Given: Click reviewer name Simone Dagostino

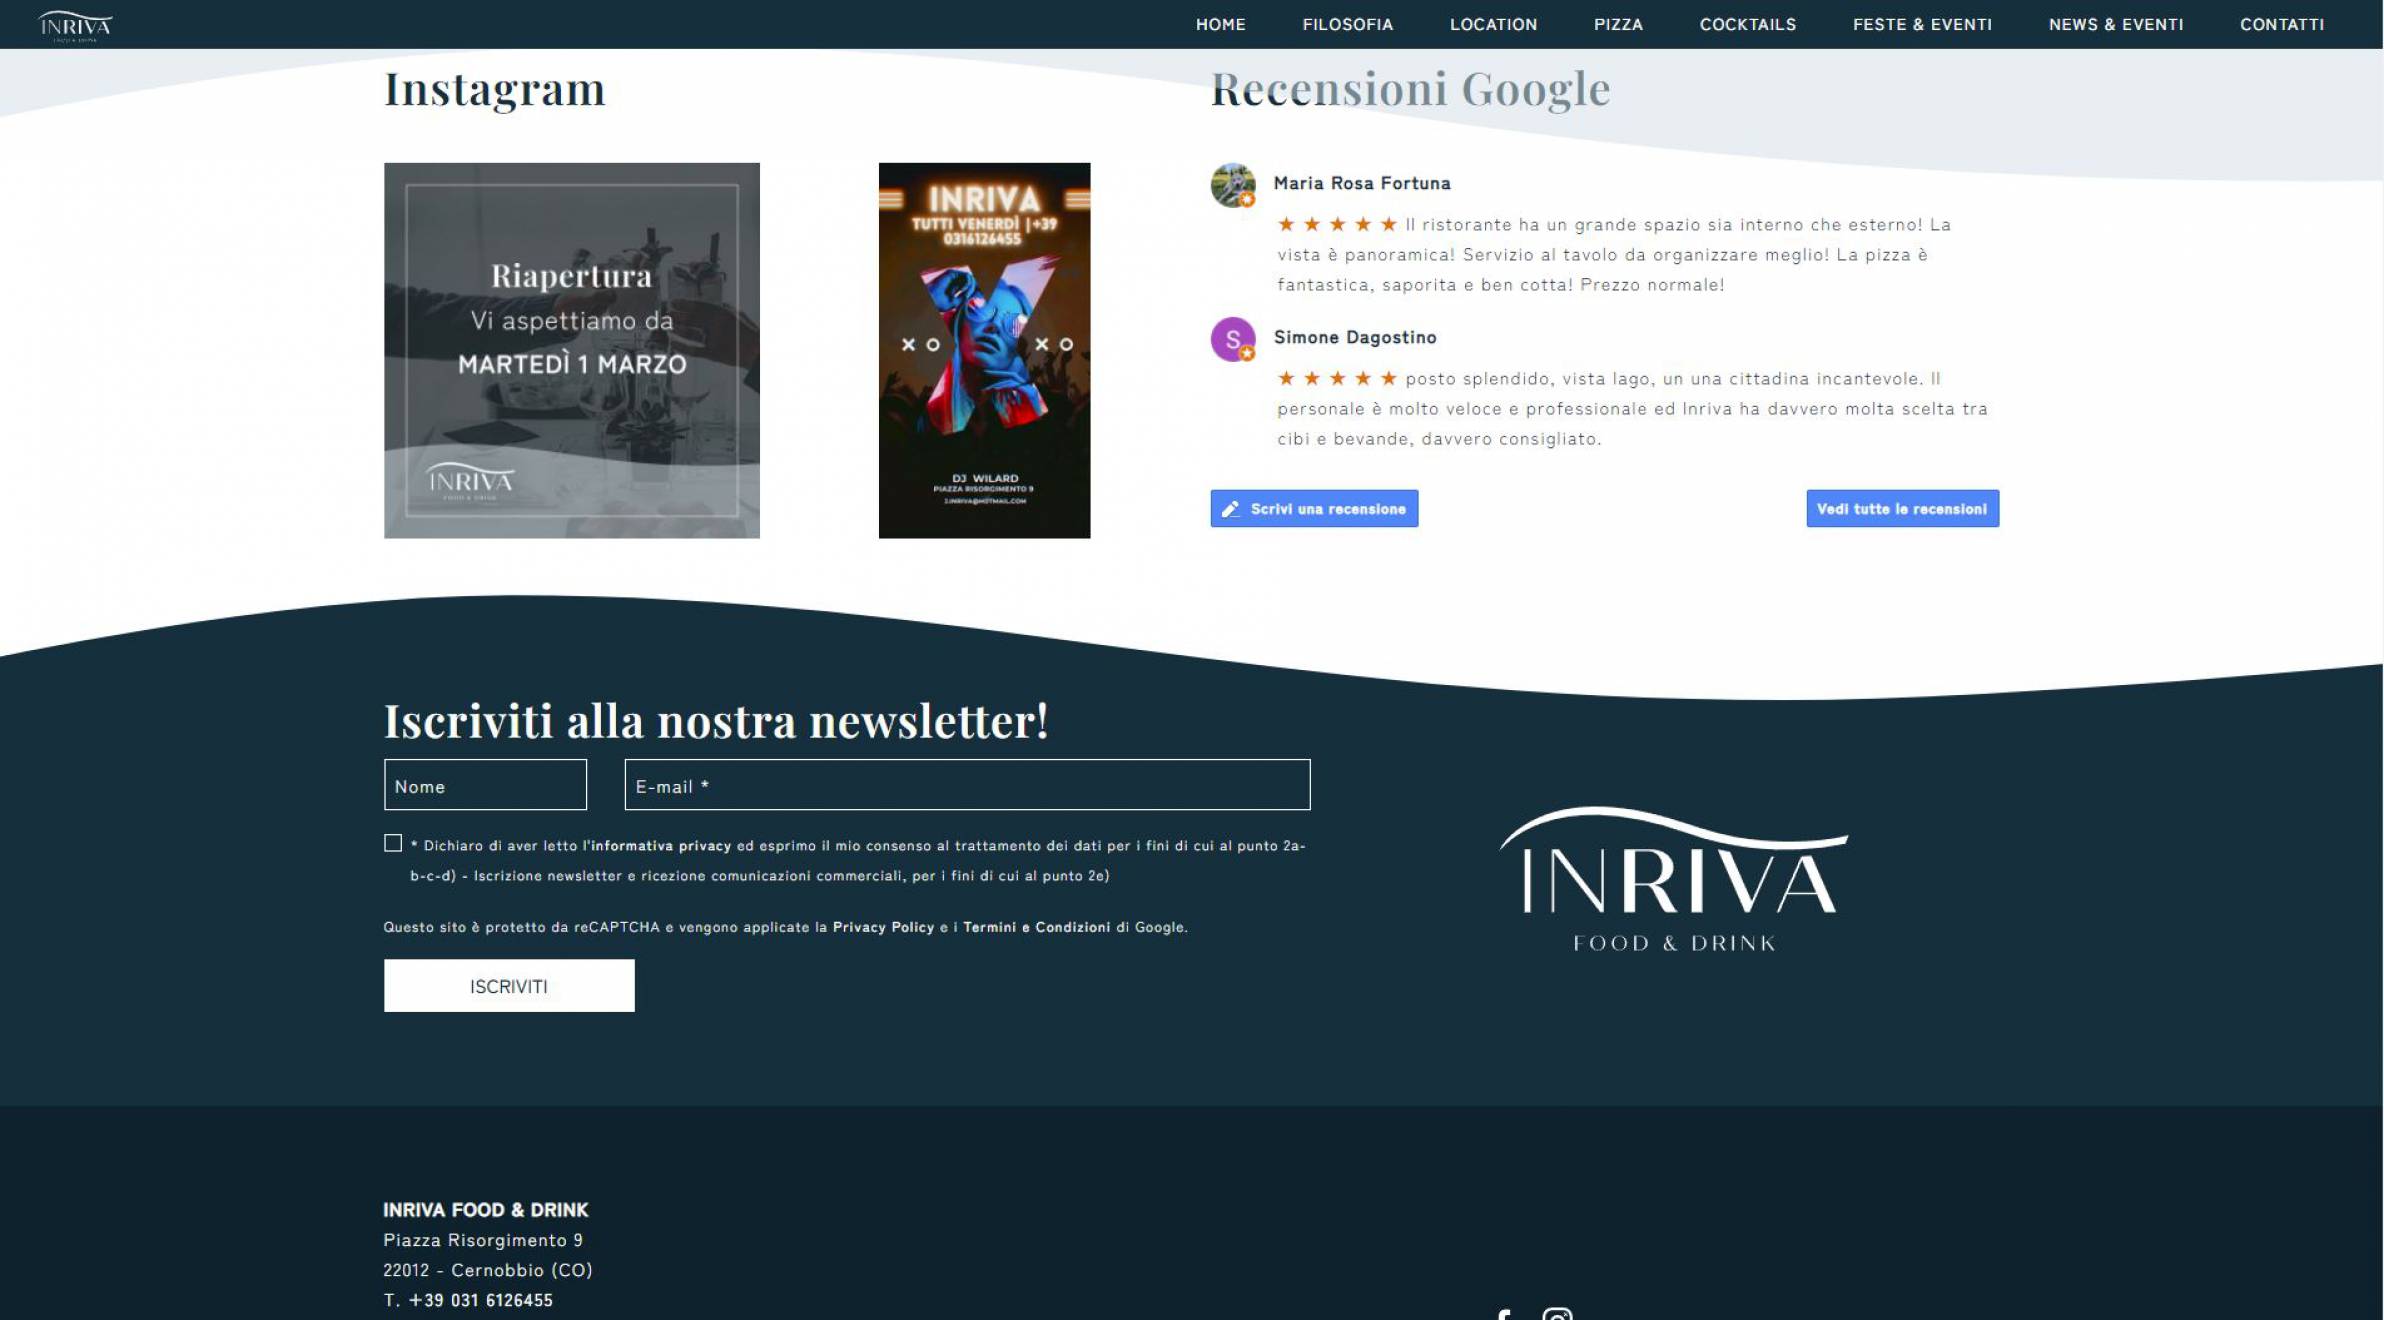Looking at the screenshot, I should coord(1355,337).
